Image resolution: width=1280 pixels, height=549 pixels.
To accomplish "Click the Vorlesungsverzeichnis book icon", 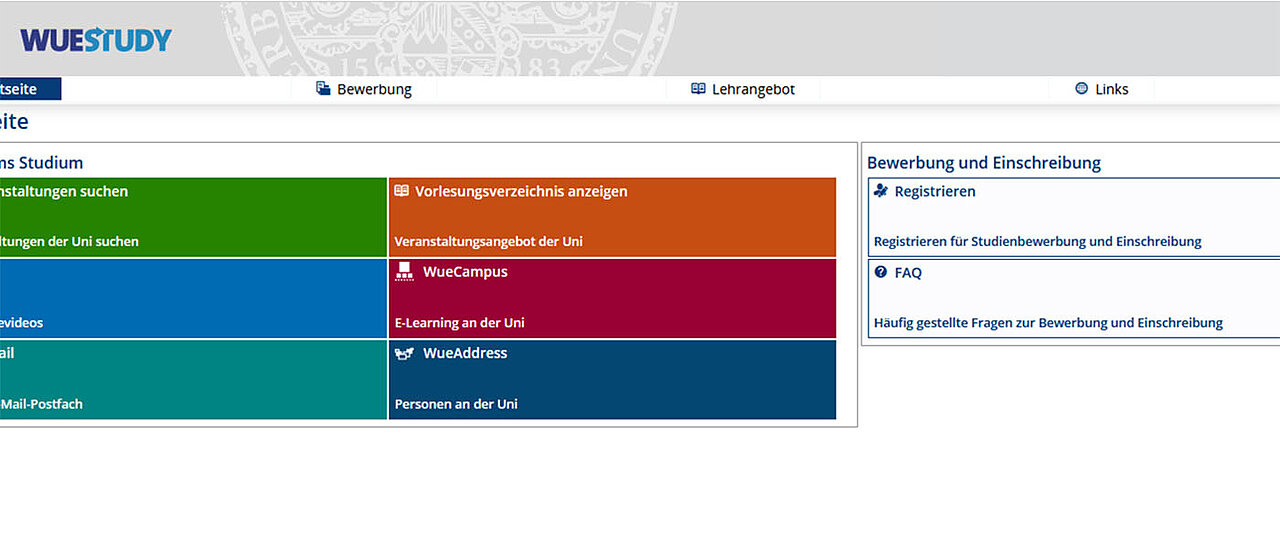I will coord(402,191).
